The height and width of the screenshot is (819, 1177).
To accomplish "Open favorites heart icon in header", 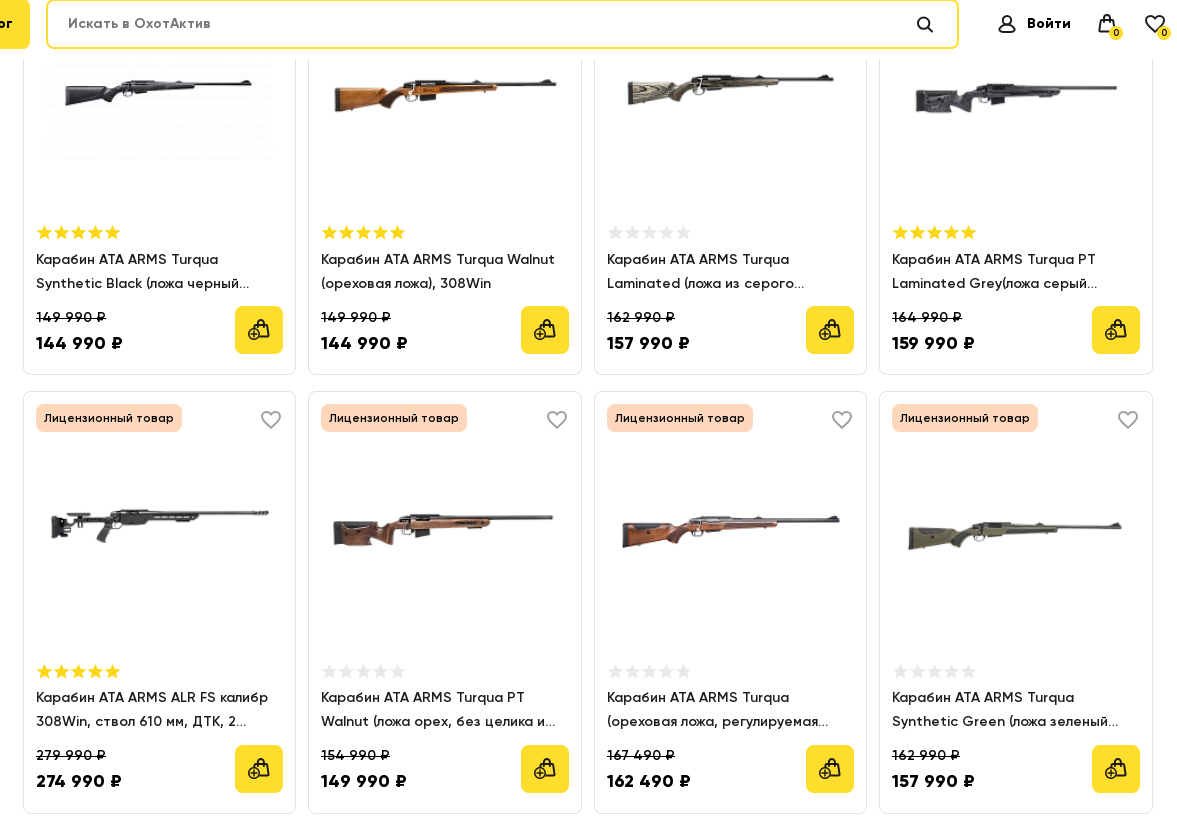I will pos(1155,24).
